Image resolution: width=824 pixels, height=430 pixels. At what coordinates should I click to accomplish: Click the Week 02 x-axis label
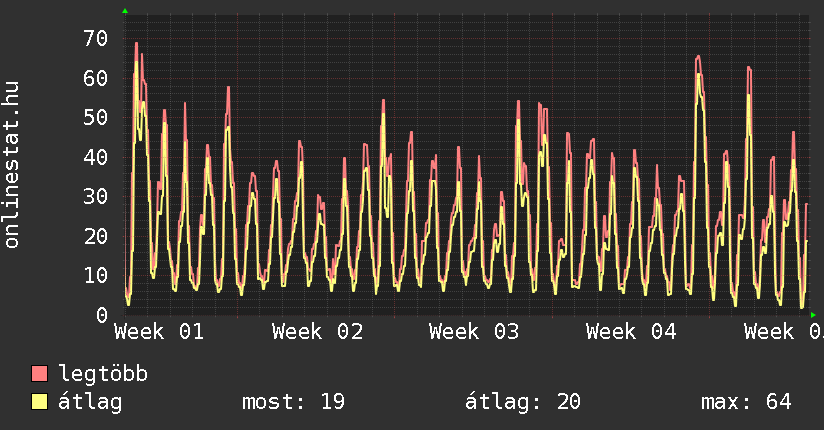click(x=317, y=332)
